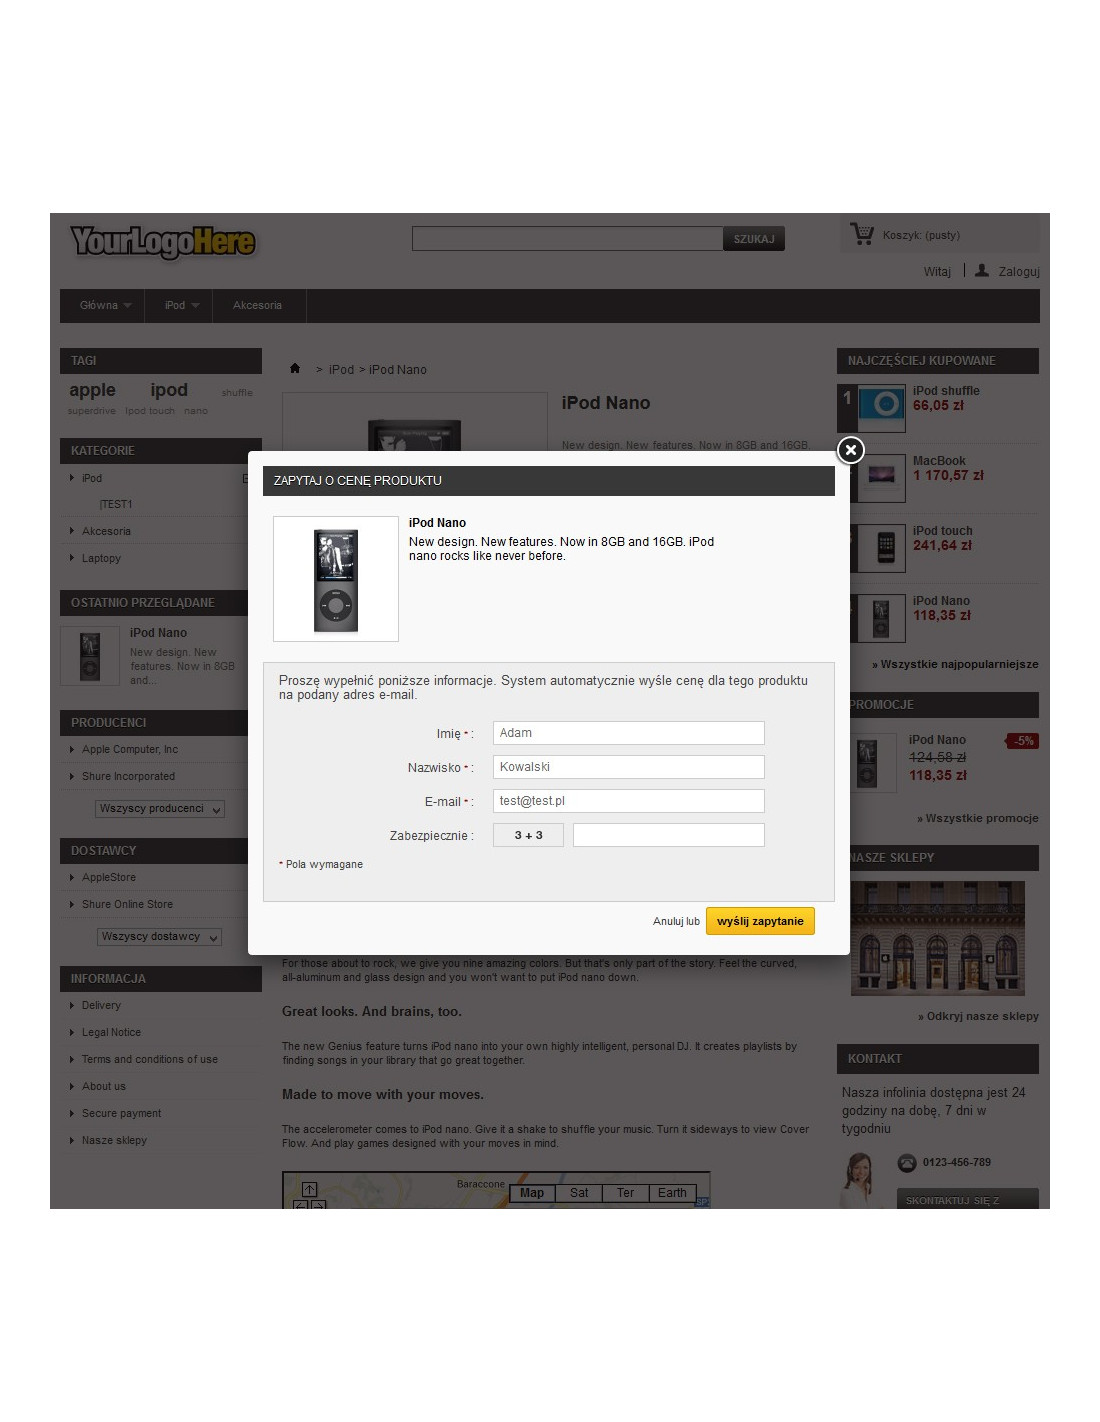Viewport: 1100px width, 1422px height.
Task: Go to home via breadcrumb house icon
Action: click(x=295, y=368)
